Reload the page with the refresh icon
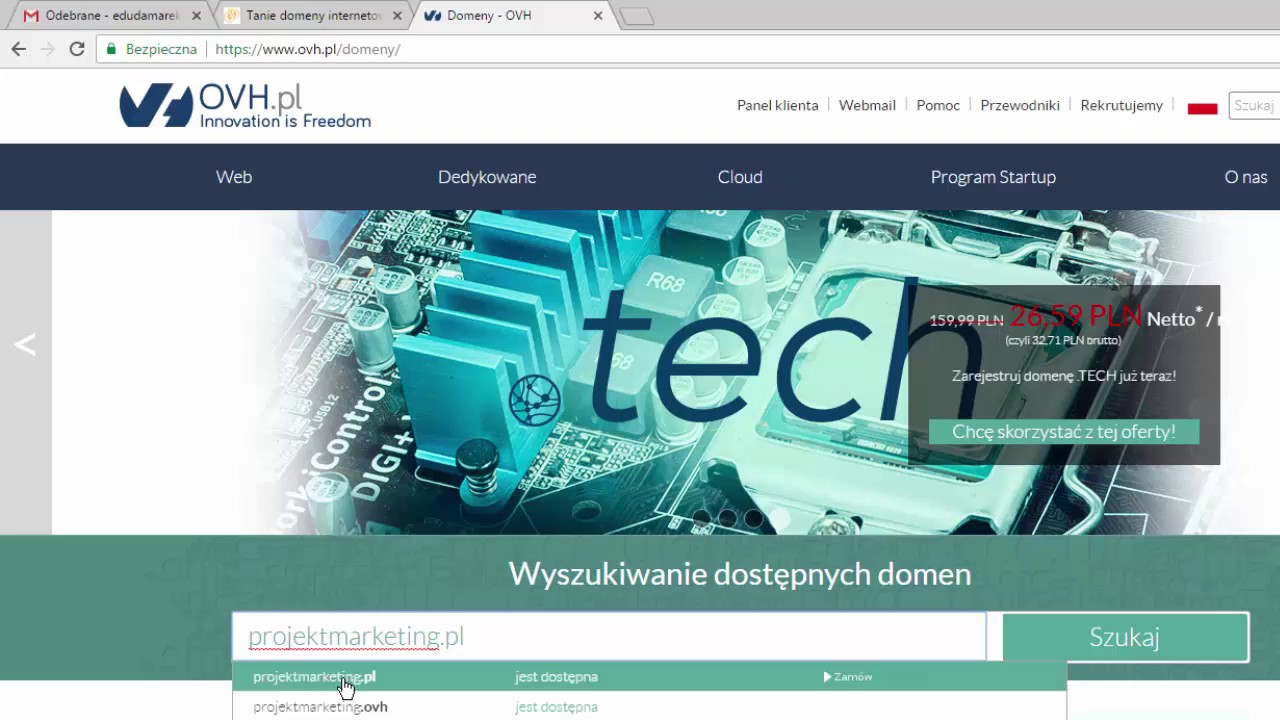Screen dimensions: 1280x720 tap(77, 48)
